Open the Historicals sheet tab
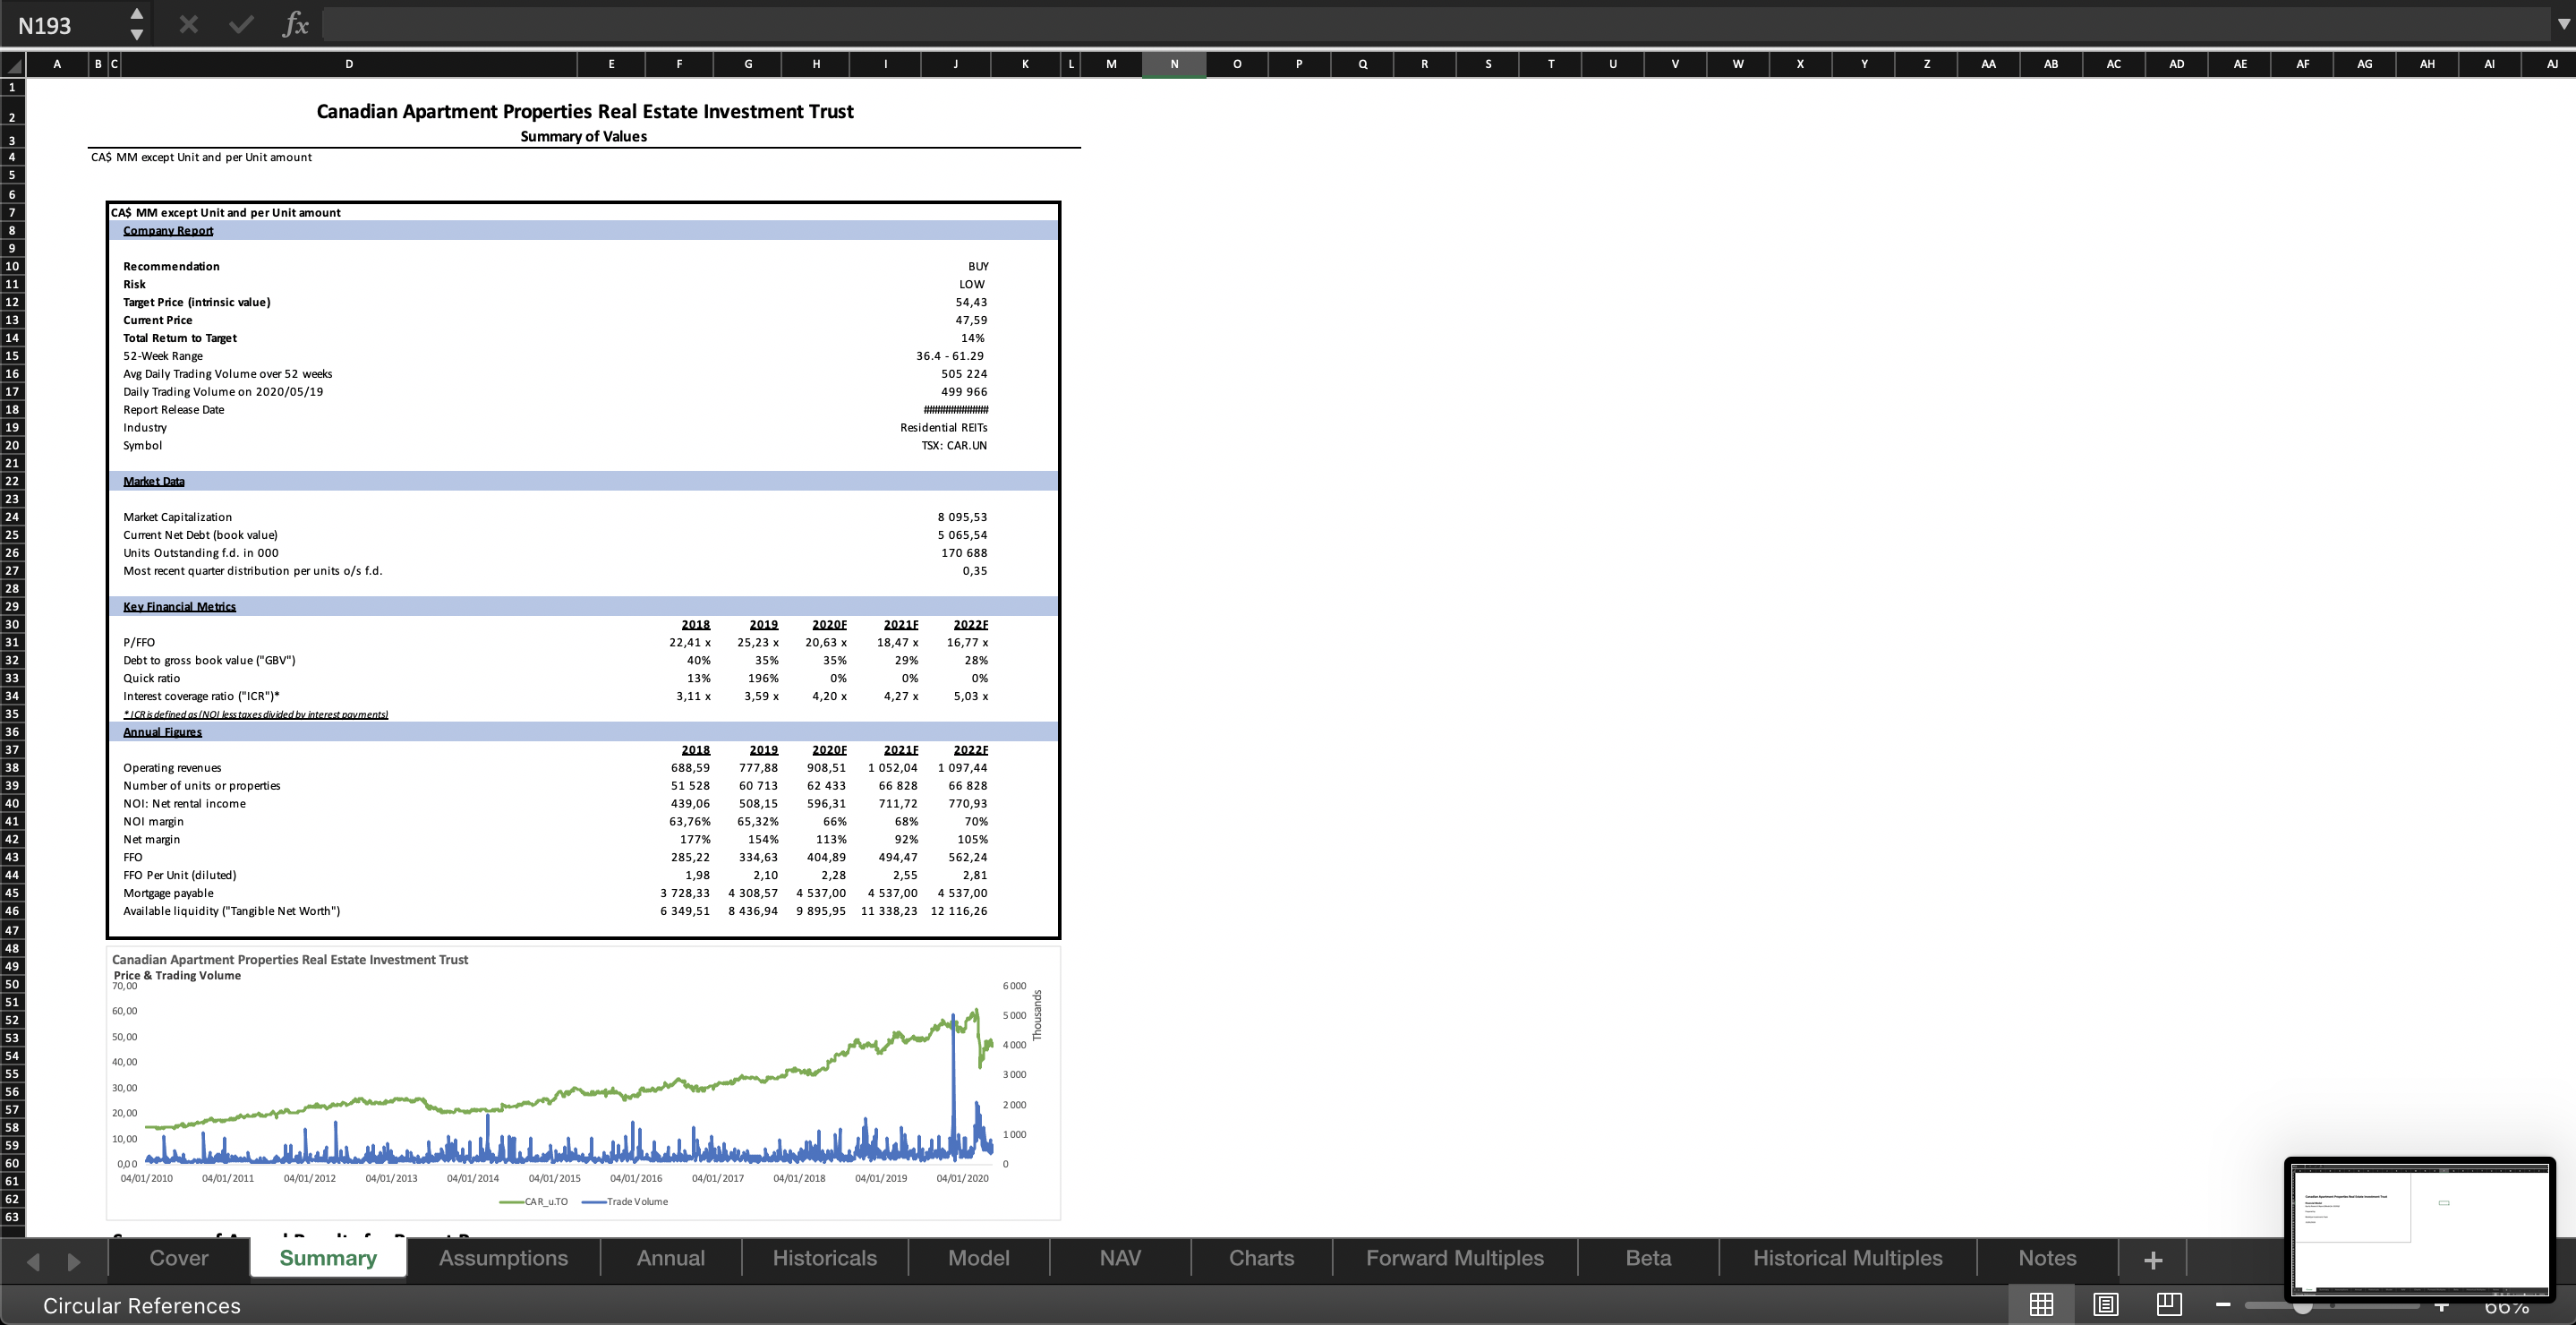 [x=825, y=1258]
